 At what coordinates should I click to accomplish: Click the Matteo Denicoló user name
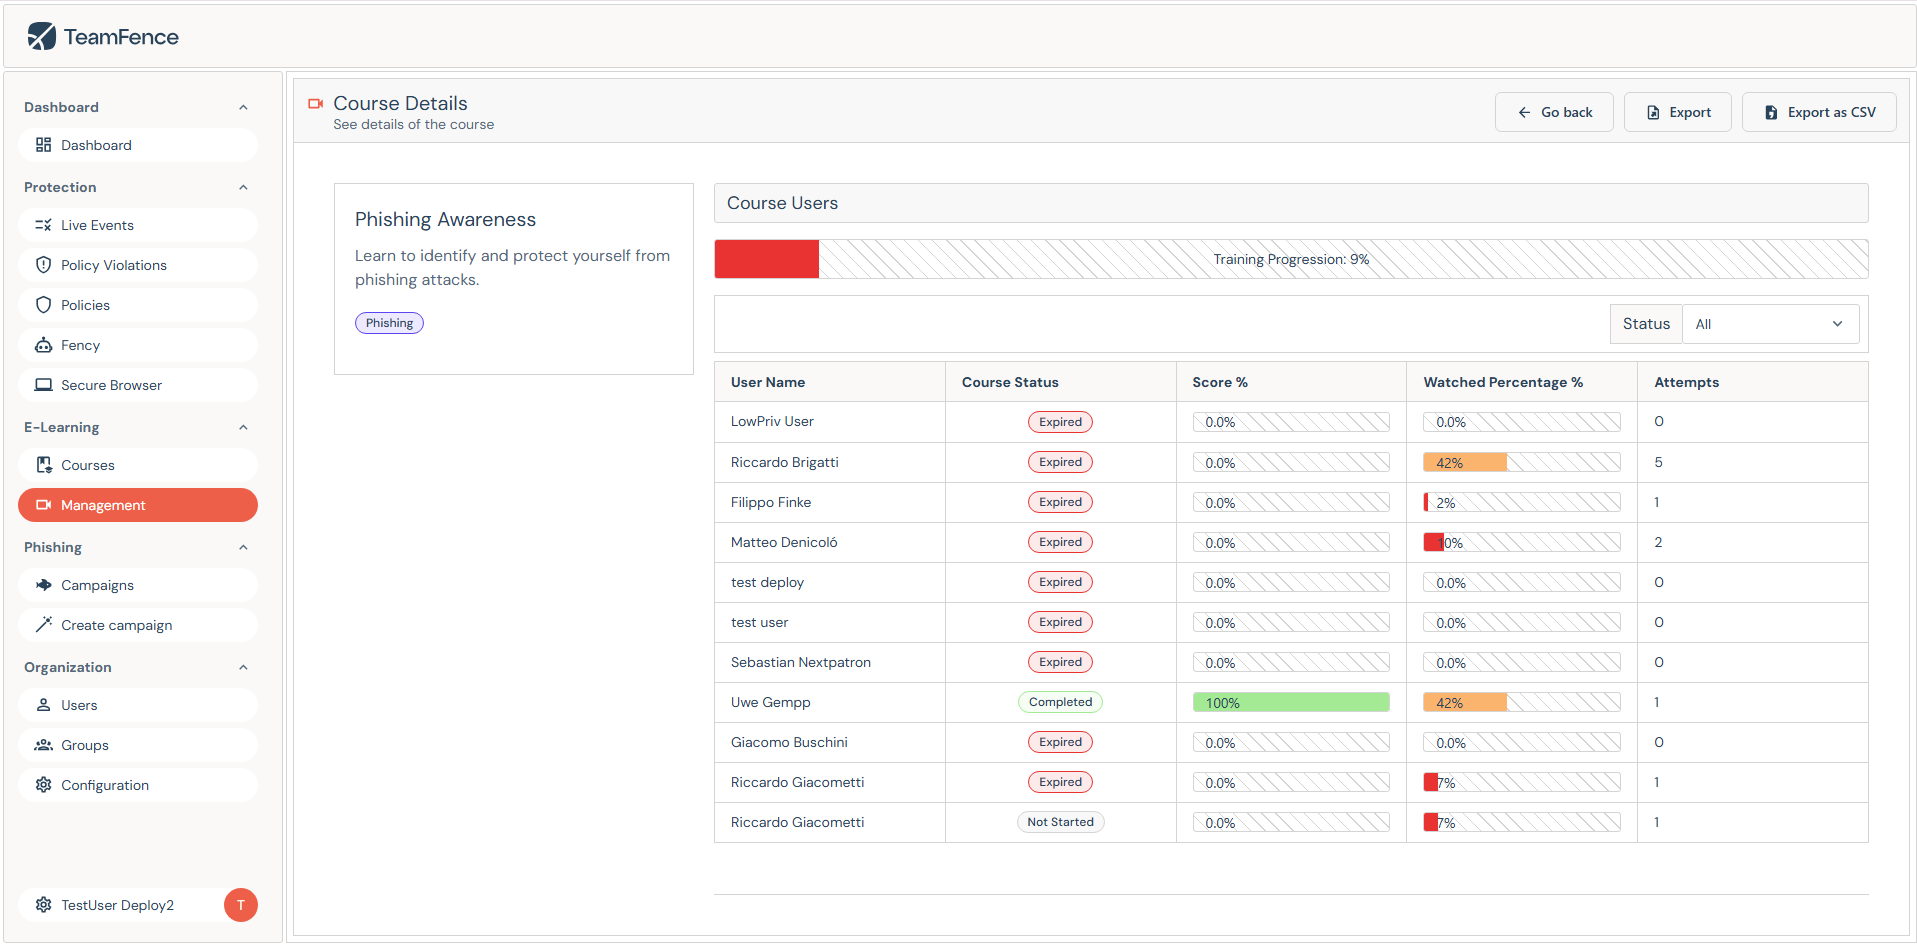(x=784, y=542)
